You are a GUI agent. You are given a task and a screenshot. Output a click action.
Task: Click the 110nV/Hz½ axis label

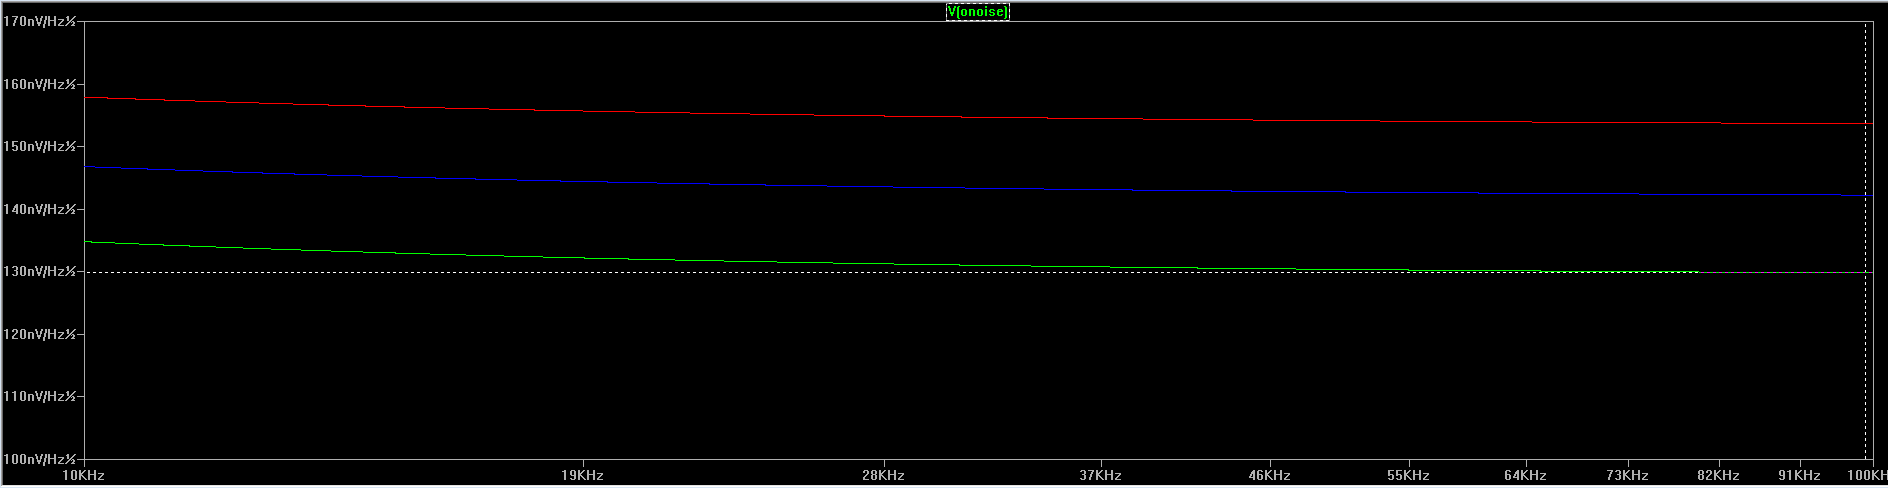click(x=40, y=396)
